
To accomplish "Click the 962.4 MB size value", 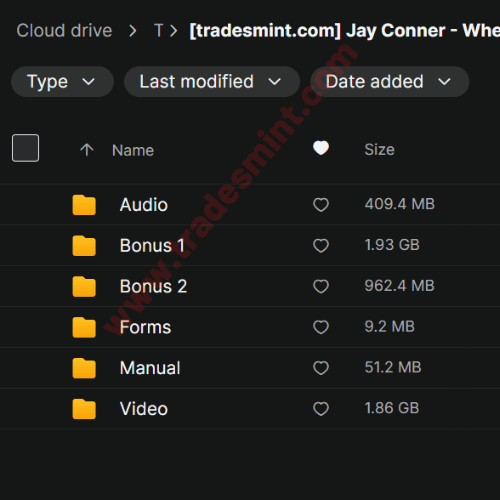I will 400,286.
